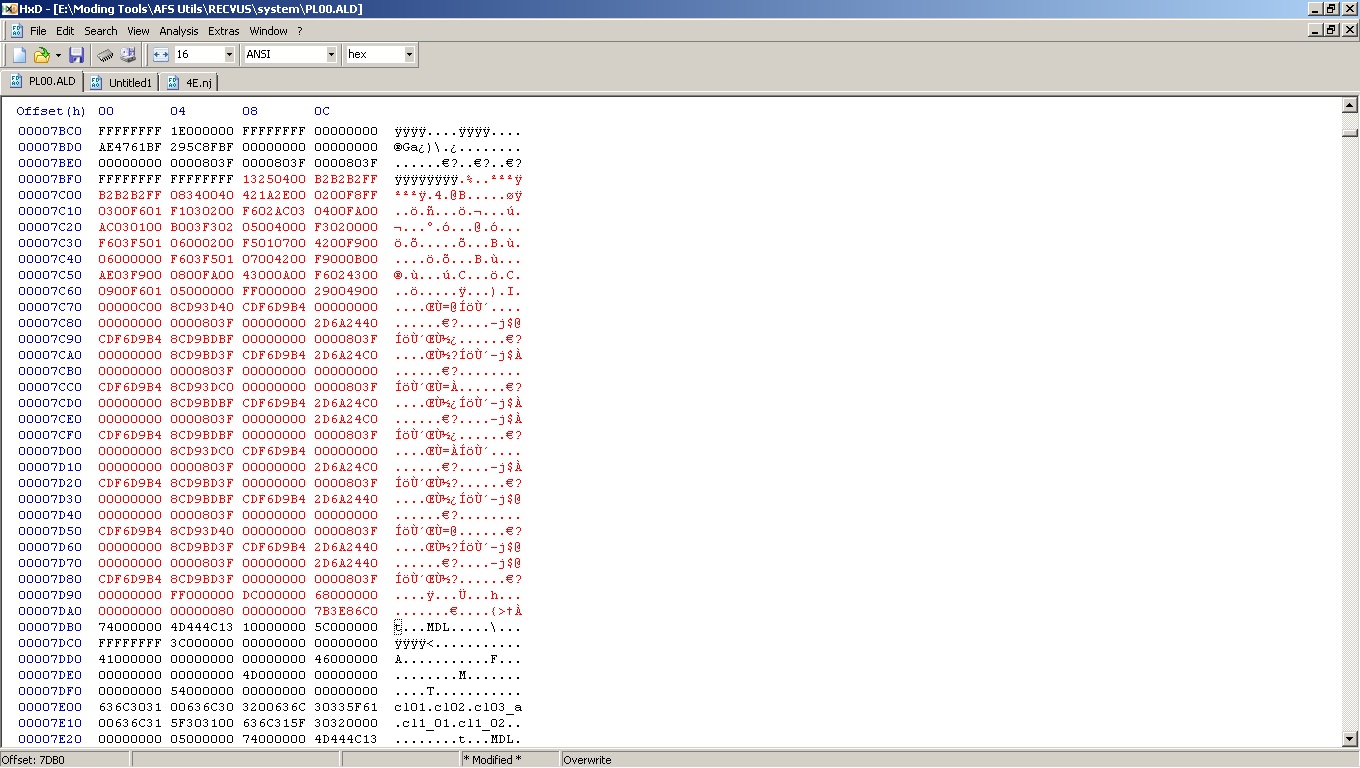This screenshot has width=1360, height=768.
Task: Click hex bytes 13250400 in row 00007BF0
Action: [x=274, y=179]
